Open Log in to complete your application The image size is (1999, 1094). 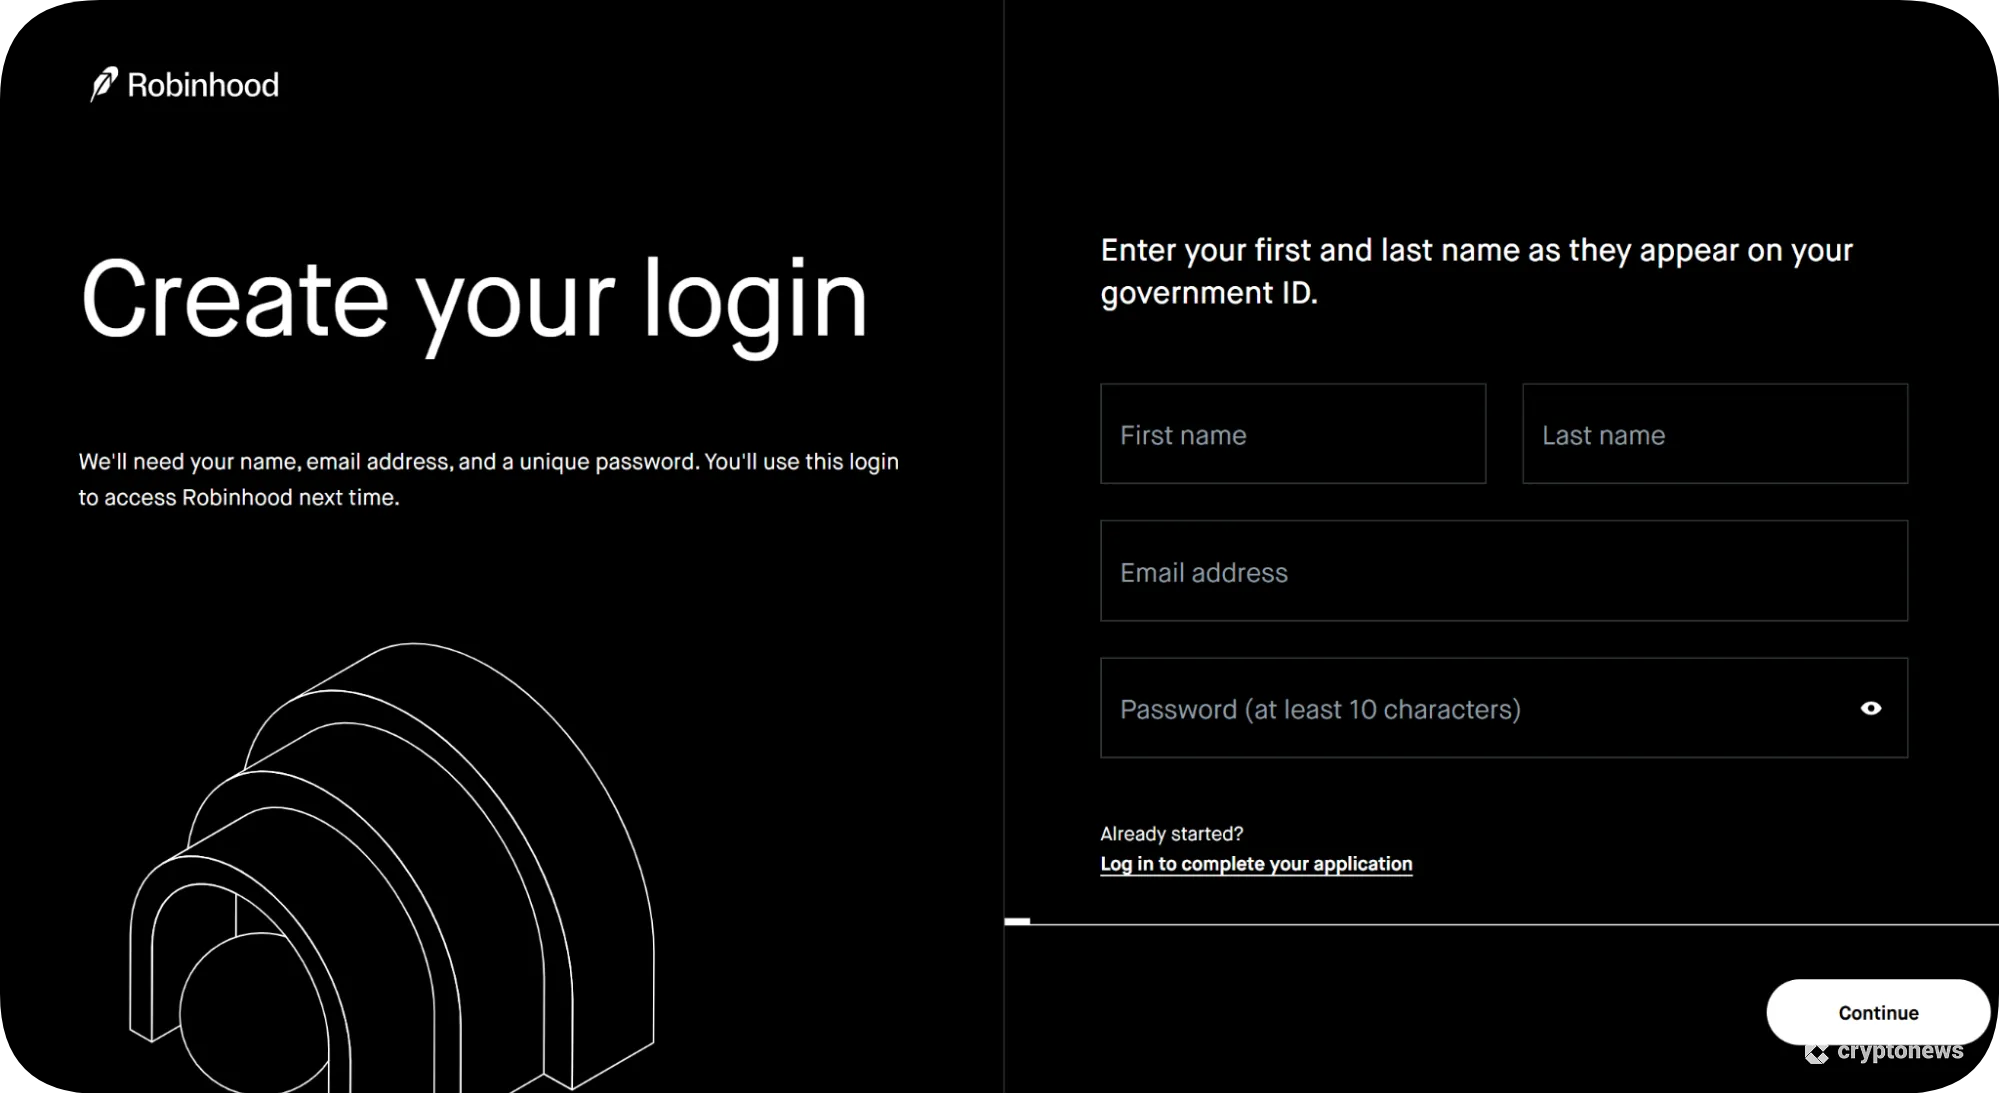click(x=1255, y=863)
